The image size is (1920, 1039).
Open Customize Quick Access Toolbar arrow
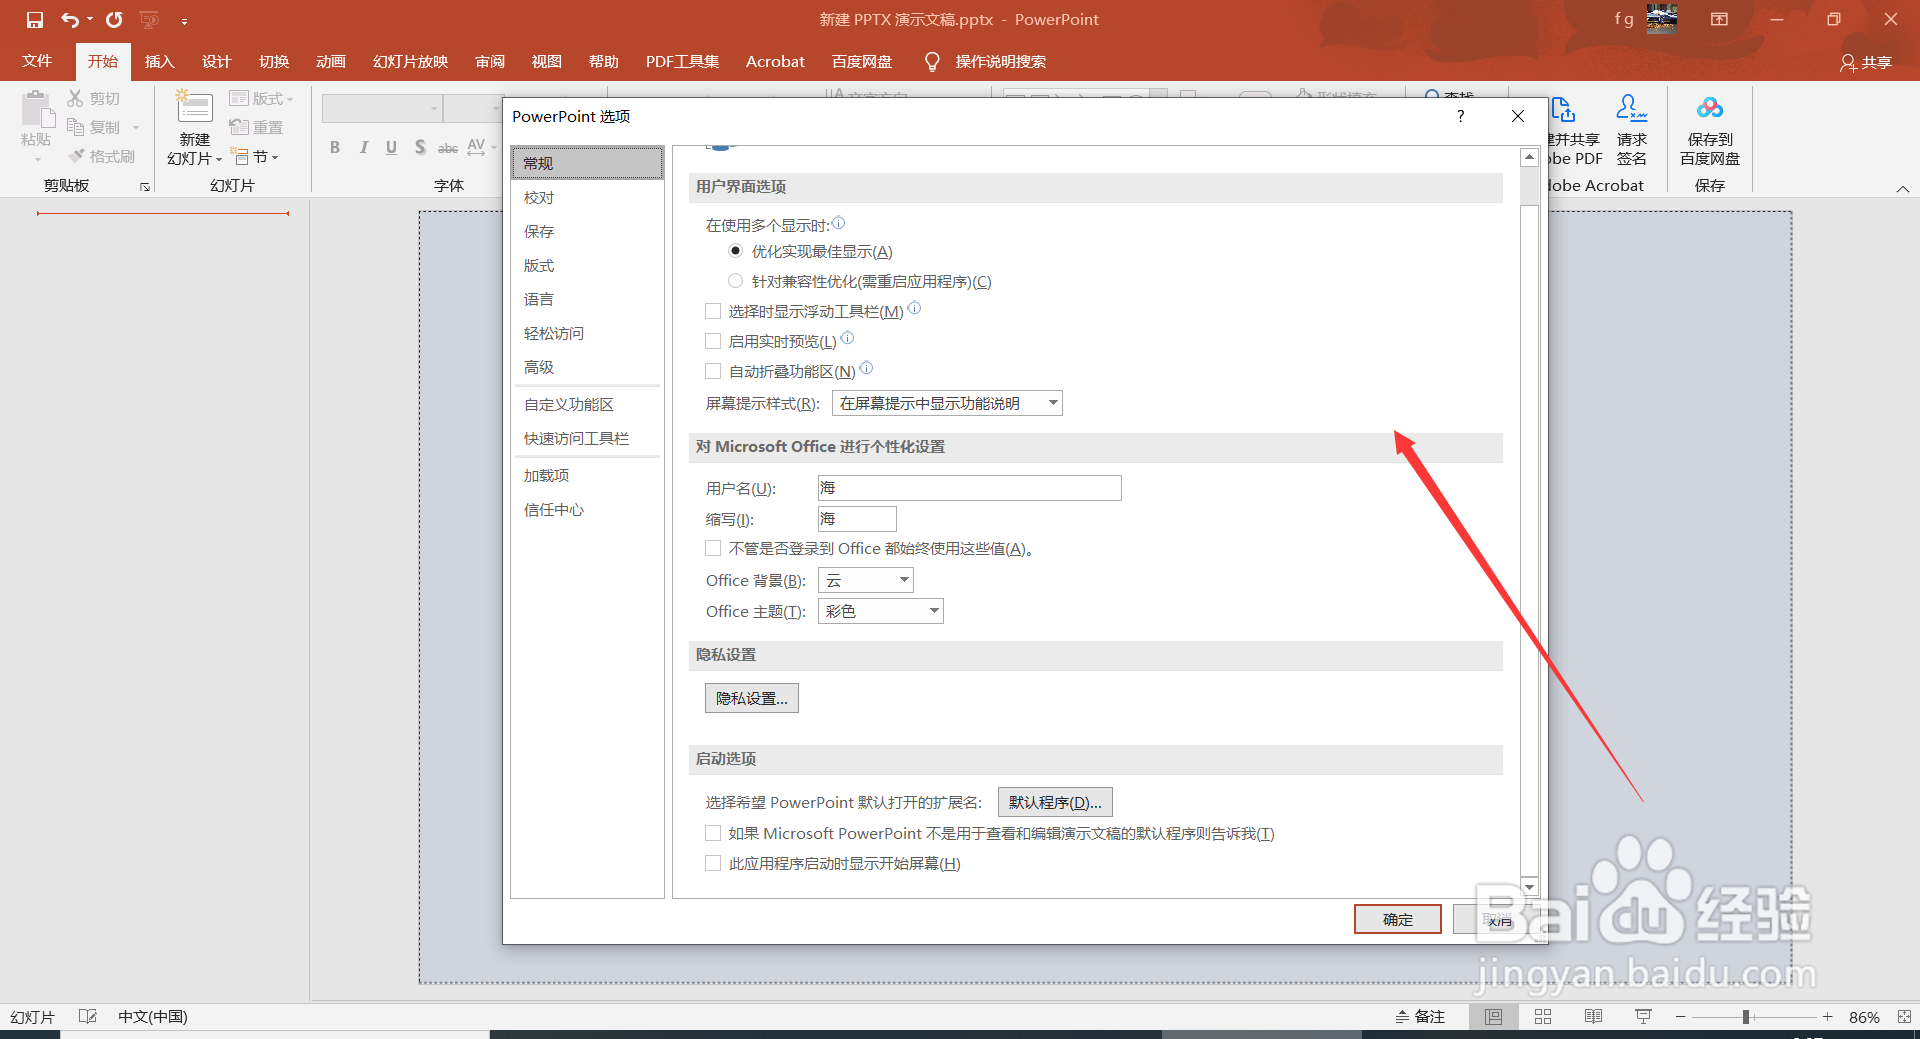click(184, 21)
